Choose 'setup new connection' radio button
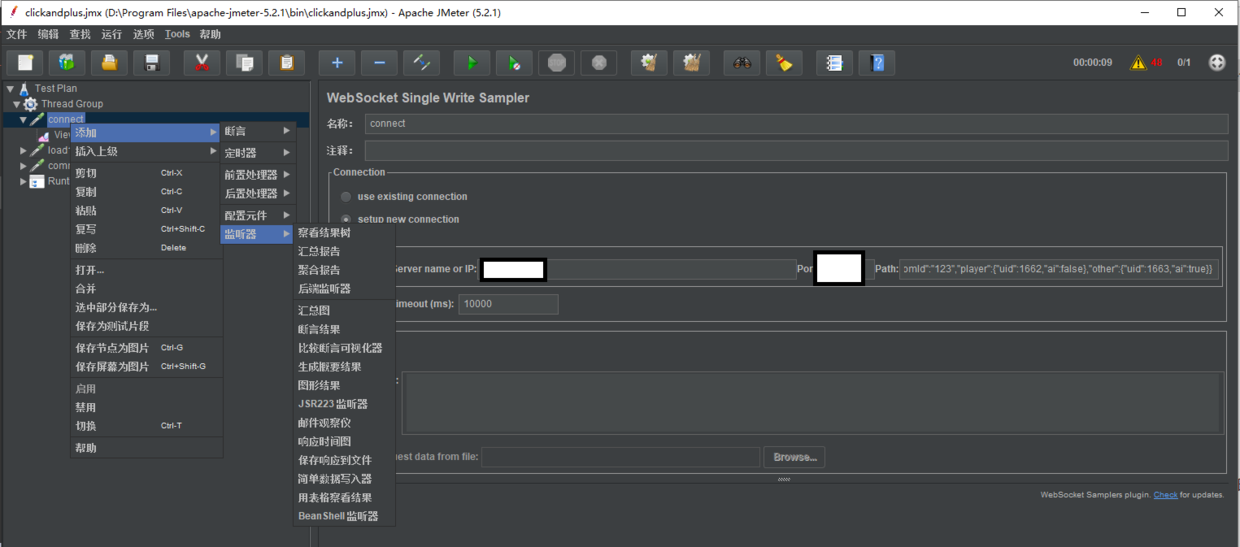This screenshot has width=1240, height=547. [x=346, y=219]
